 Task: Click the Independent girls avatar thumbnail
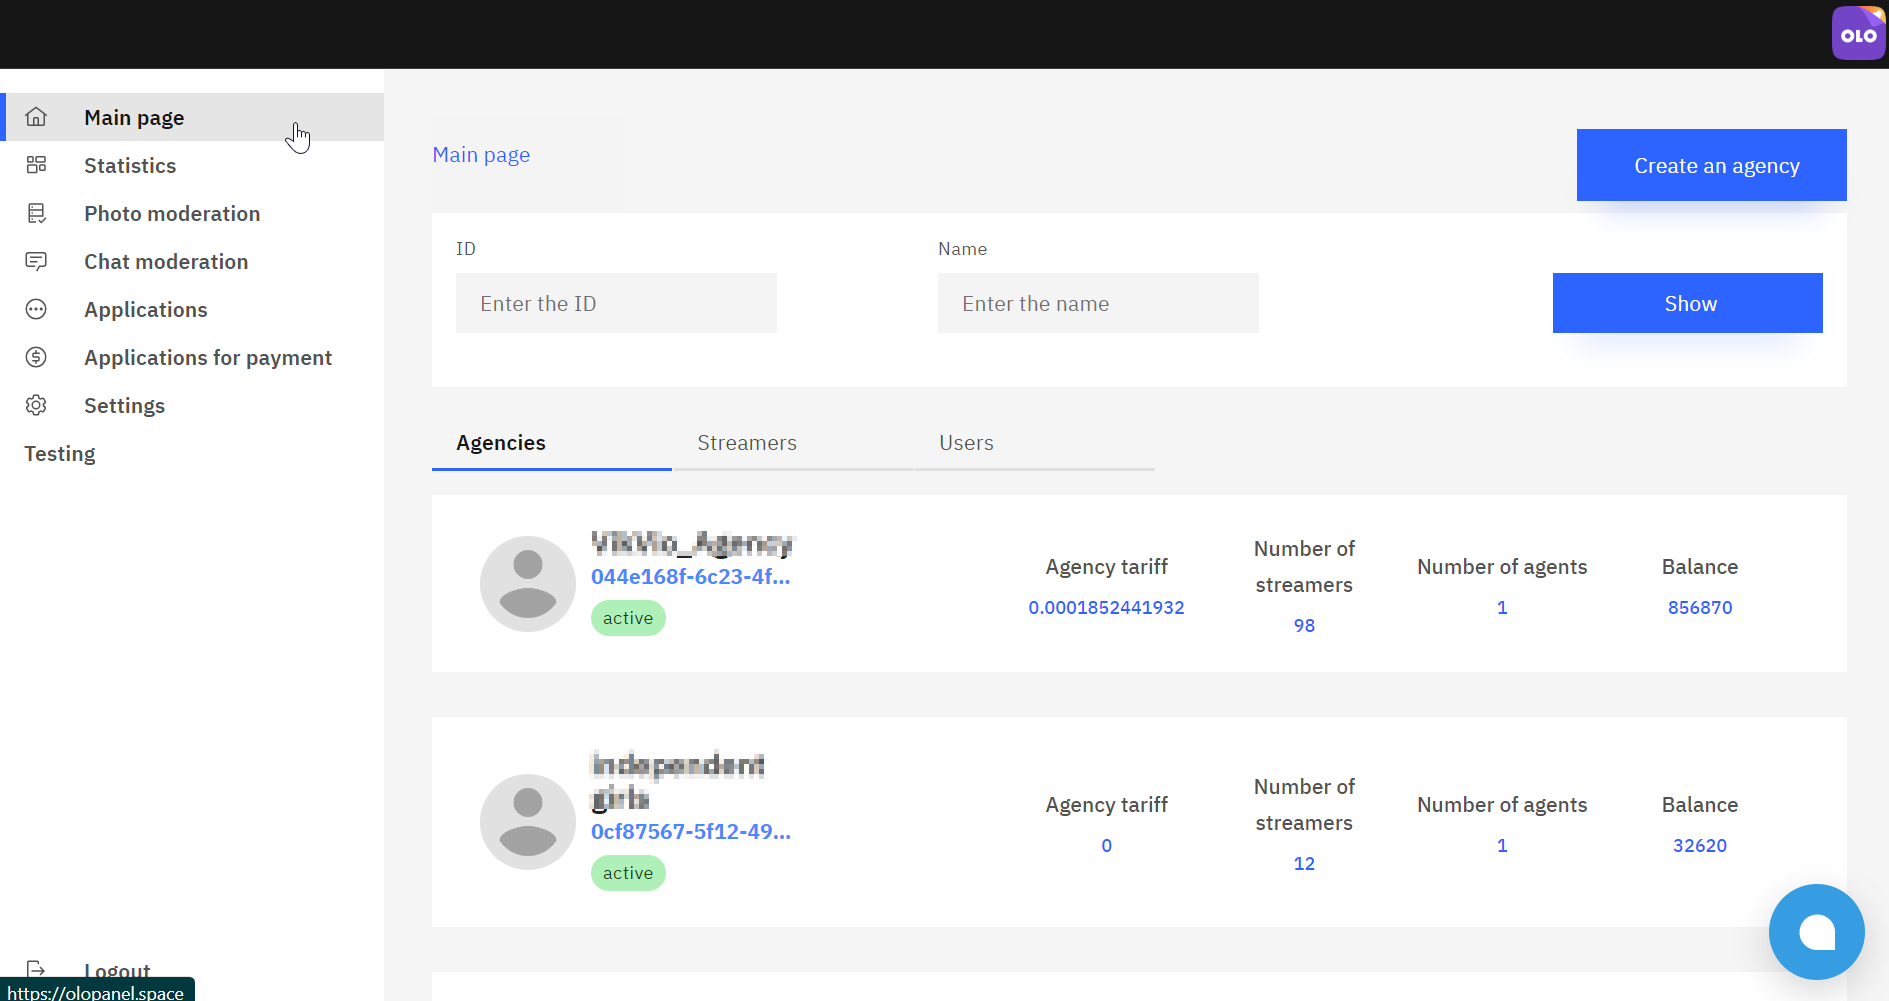[527, 821]
